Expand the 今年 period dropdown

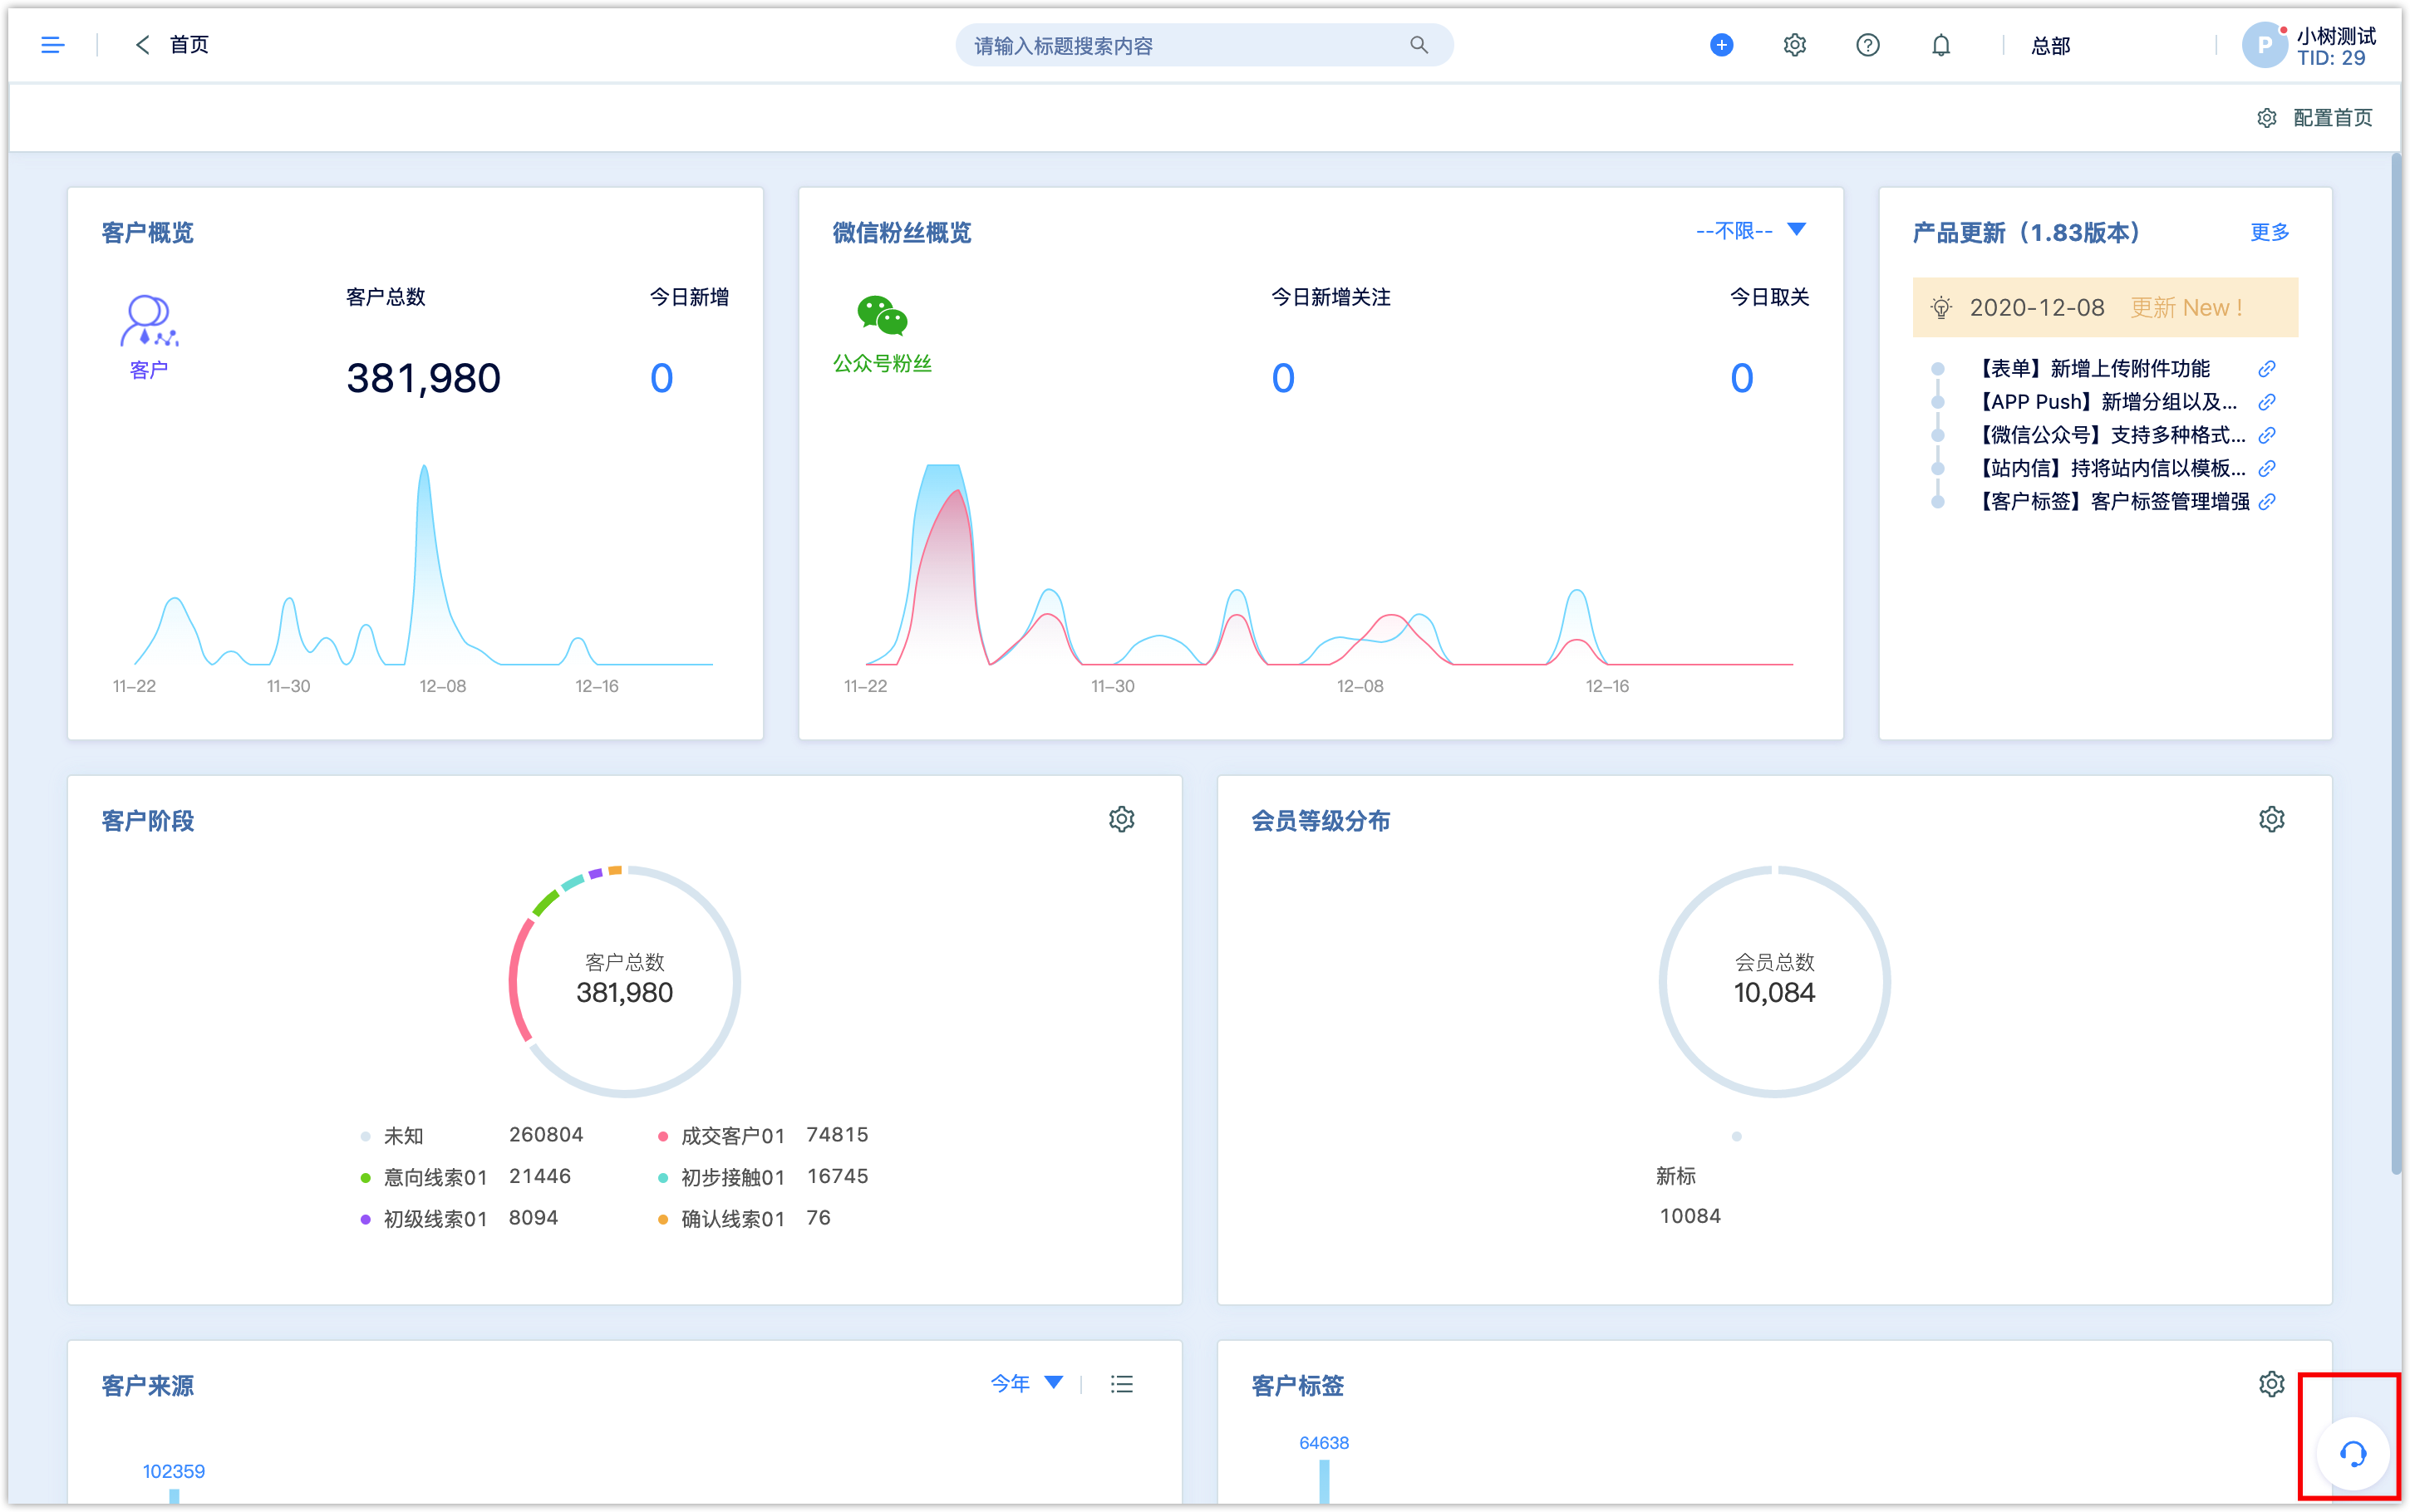click(x=1026, y=1383)
